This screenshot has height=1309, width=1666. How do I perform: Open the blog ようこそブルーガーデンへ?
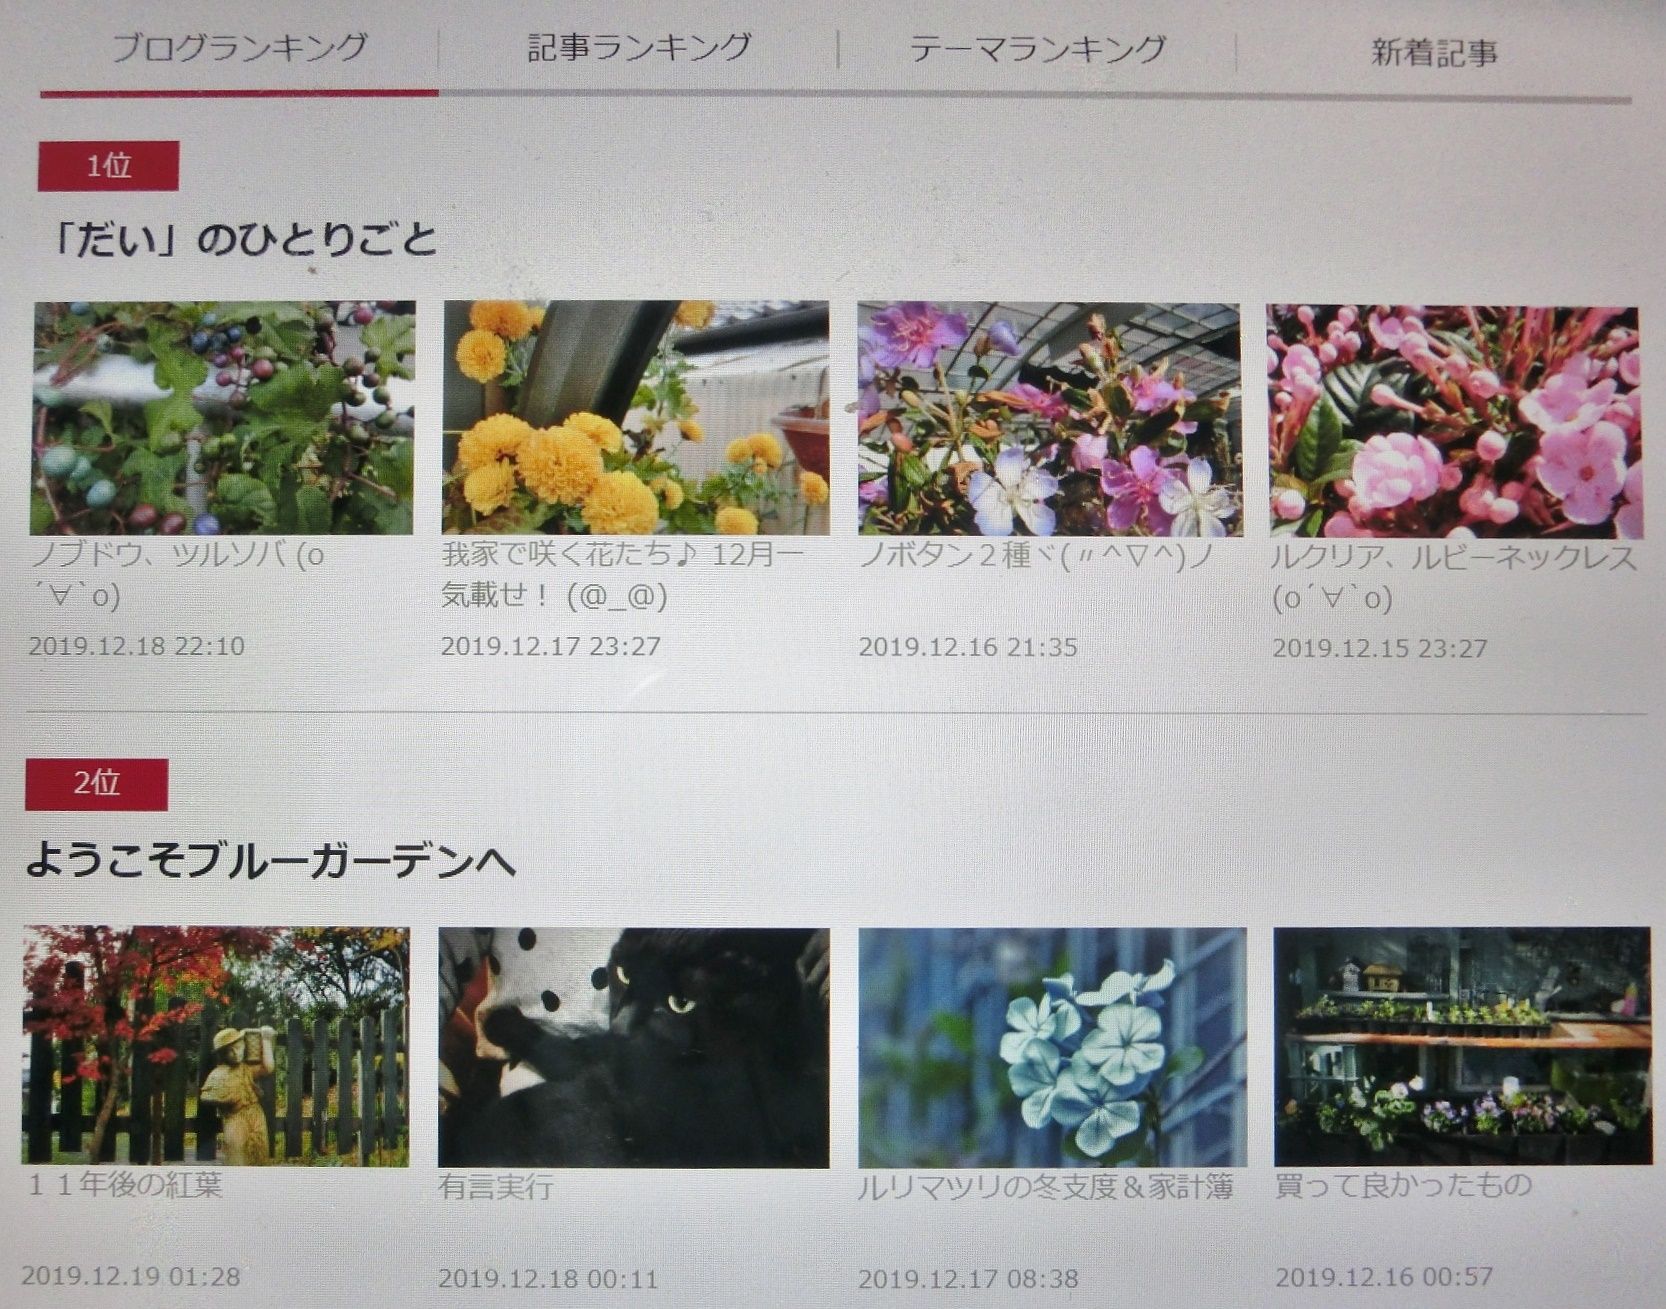pyautogui.click(x=270, y=861)
